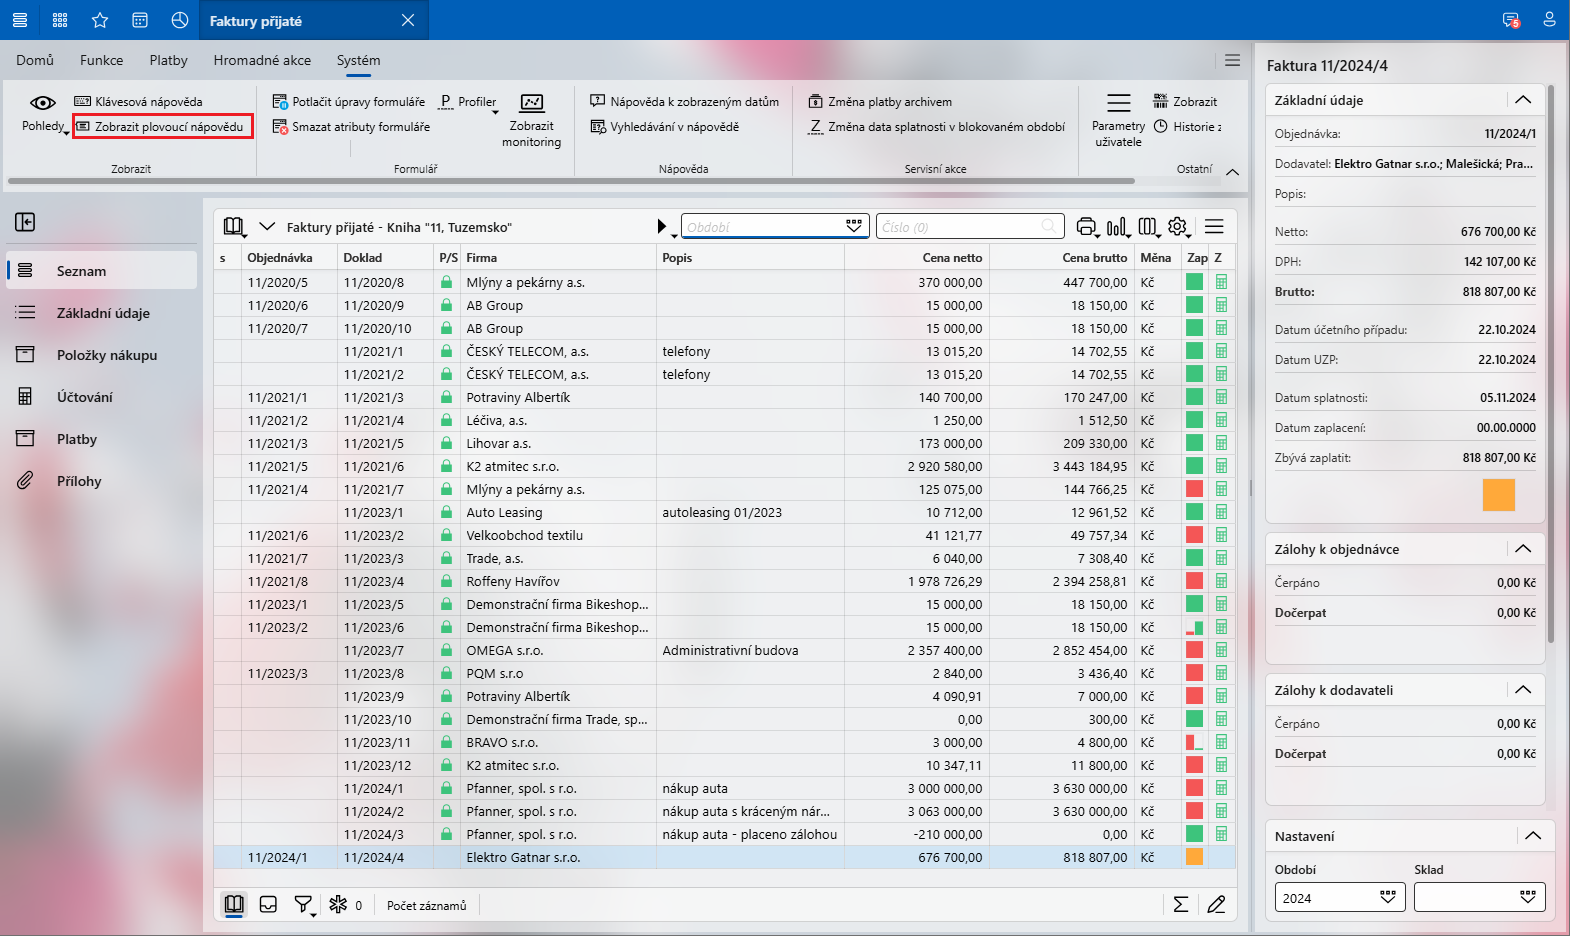Image resolution: width=1570 pixels, height=936 pixels.
Task: Click the book icon beside the Faktury přijaté title
Action: (234, 227)
